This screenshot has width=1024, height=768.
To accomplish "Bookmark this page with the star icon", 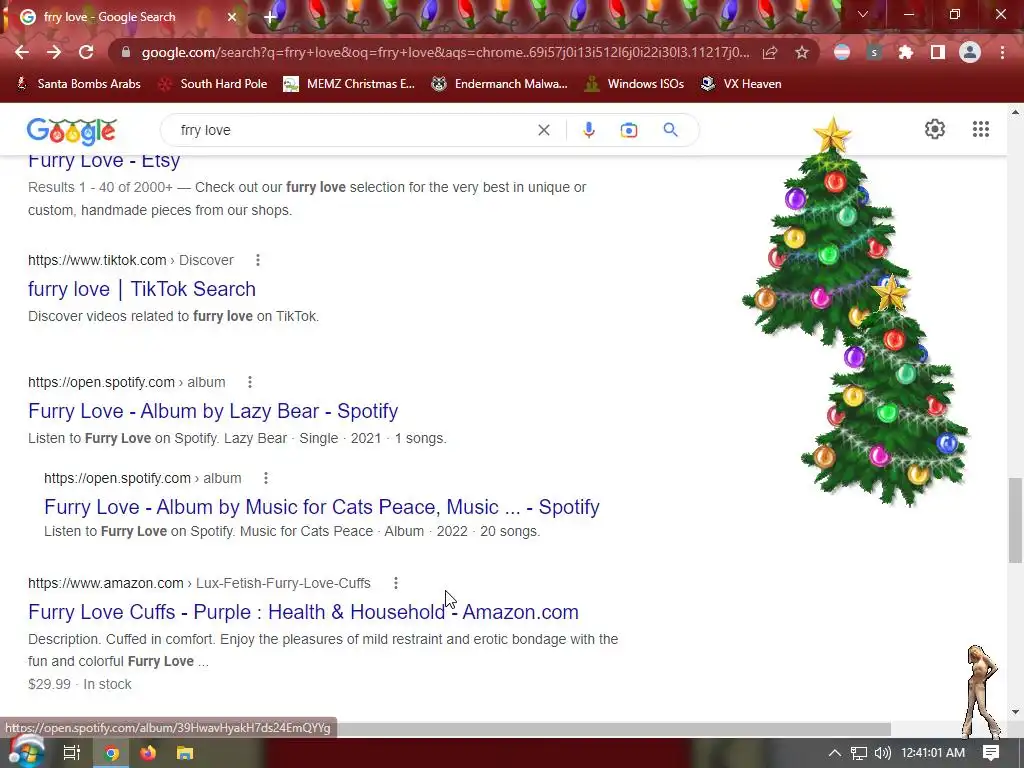I will [802, 52].
